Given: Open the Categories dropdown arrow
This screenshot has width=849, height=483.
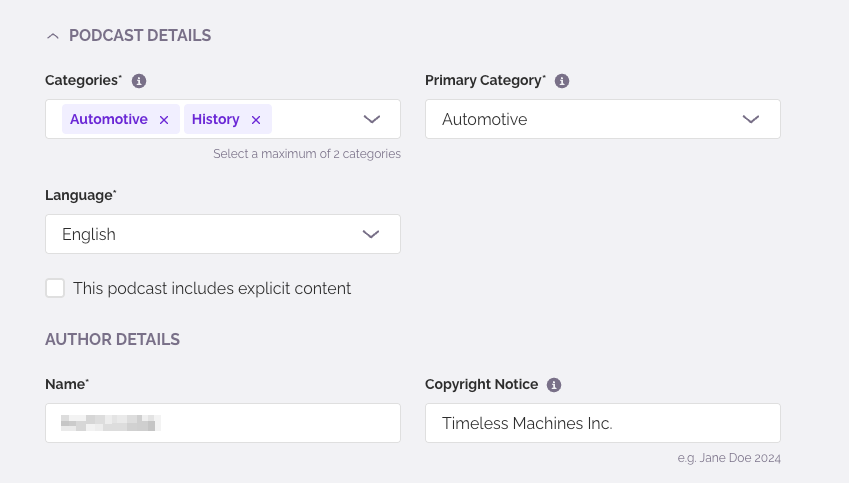Looking at the screenshot, I should tap(372, 119).
